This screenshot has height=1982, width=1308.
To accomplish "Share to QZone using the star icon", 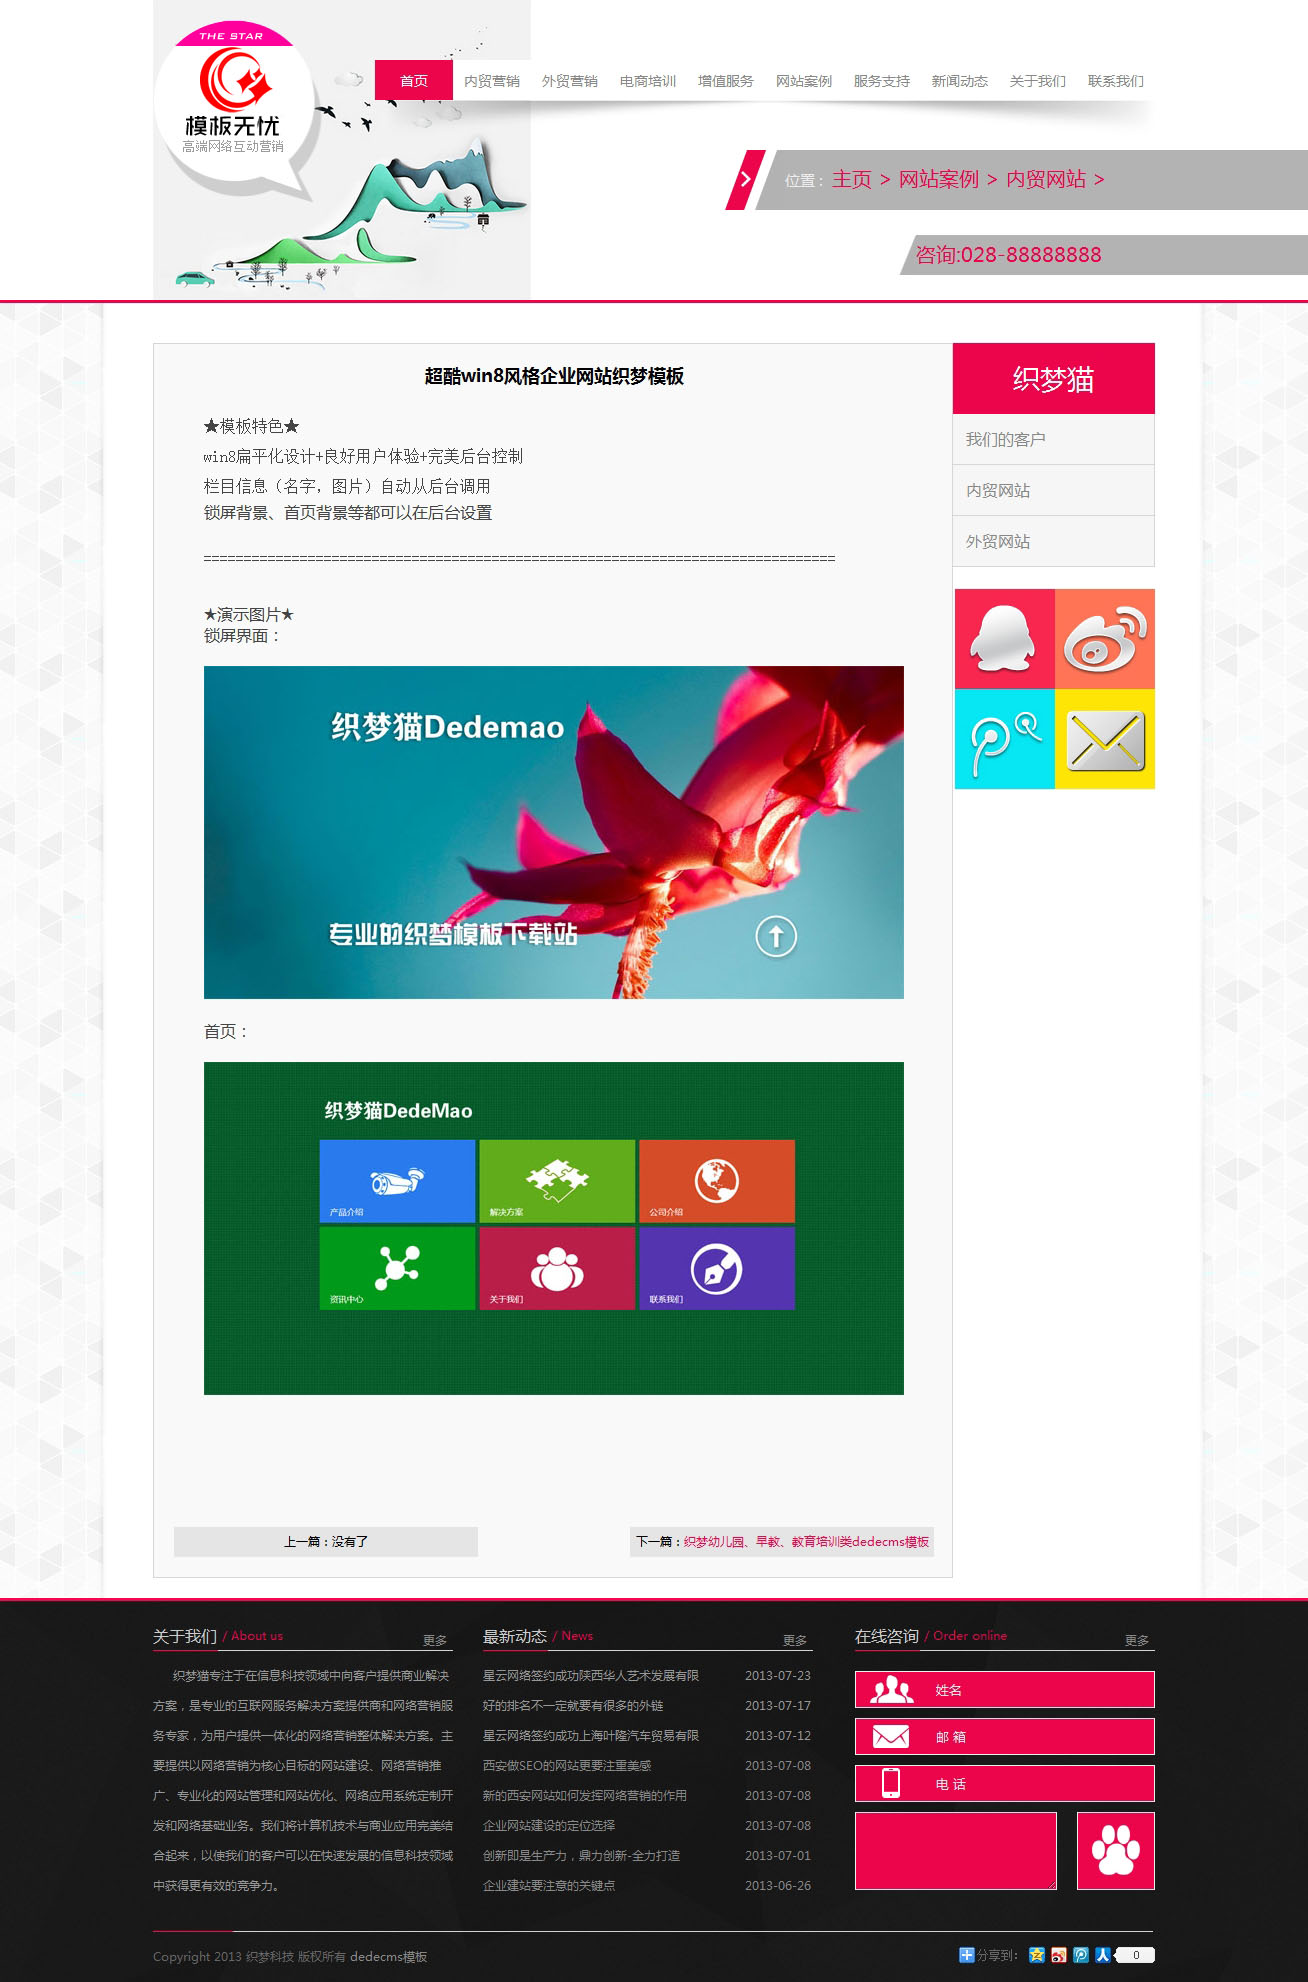I will pyautogui.click(x=1037, y=1955).
